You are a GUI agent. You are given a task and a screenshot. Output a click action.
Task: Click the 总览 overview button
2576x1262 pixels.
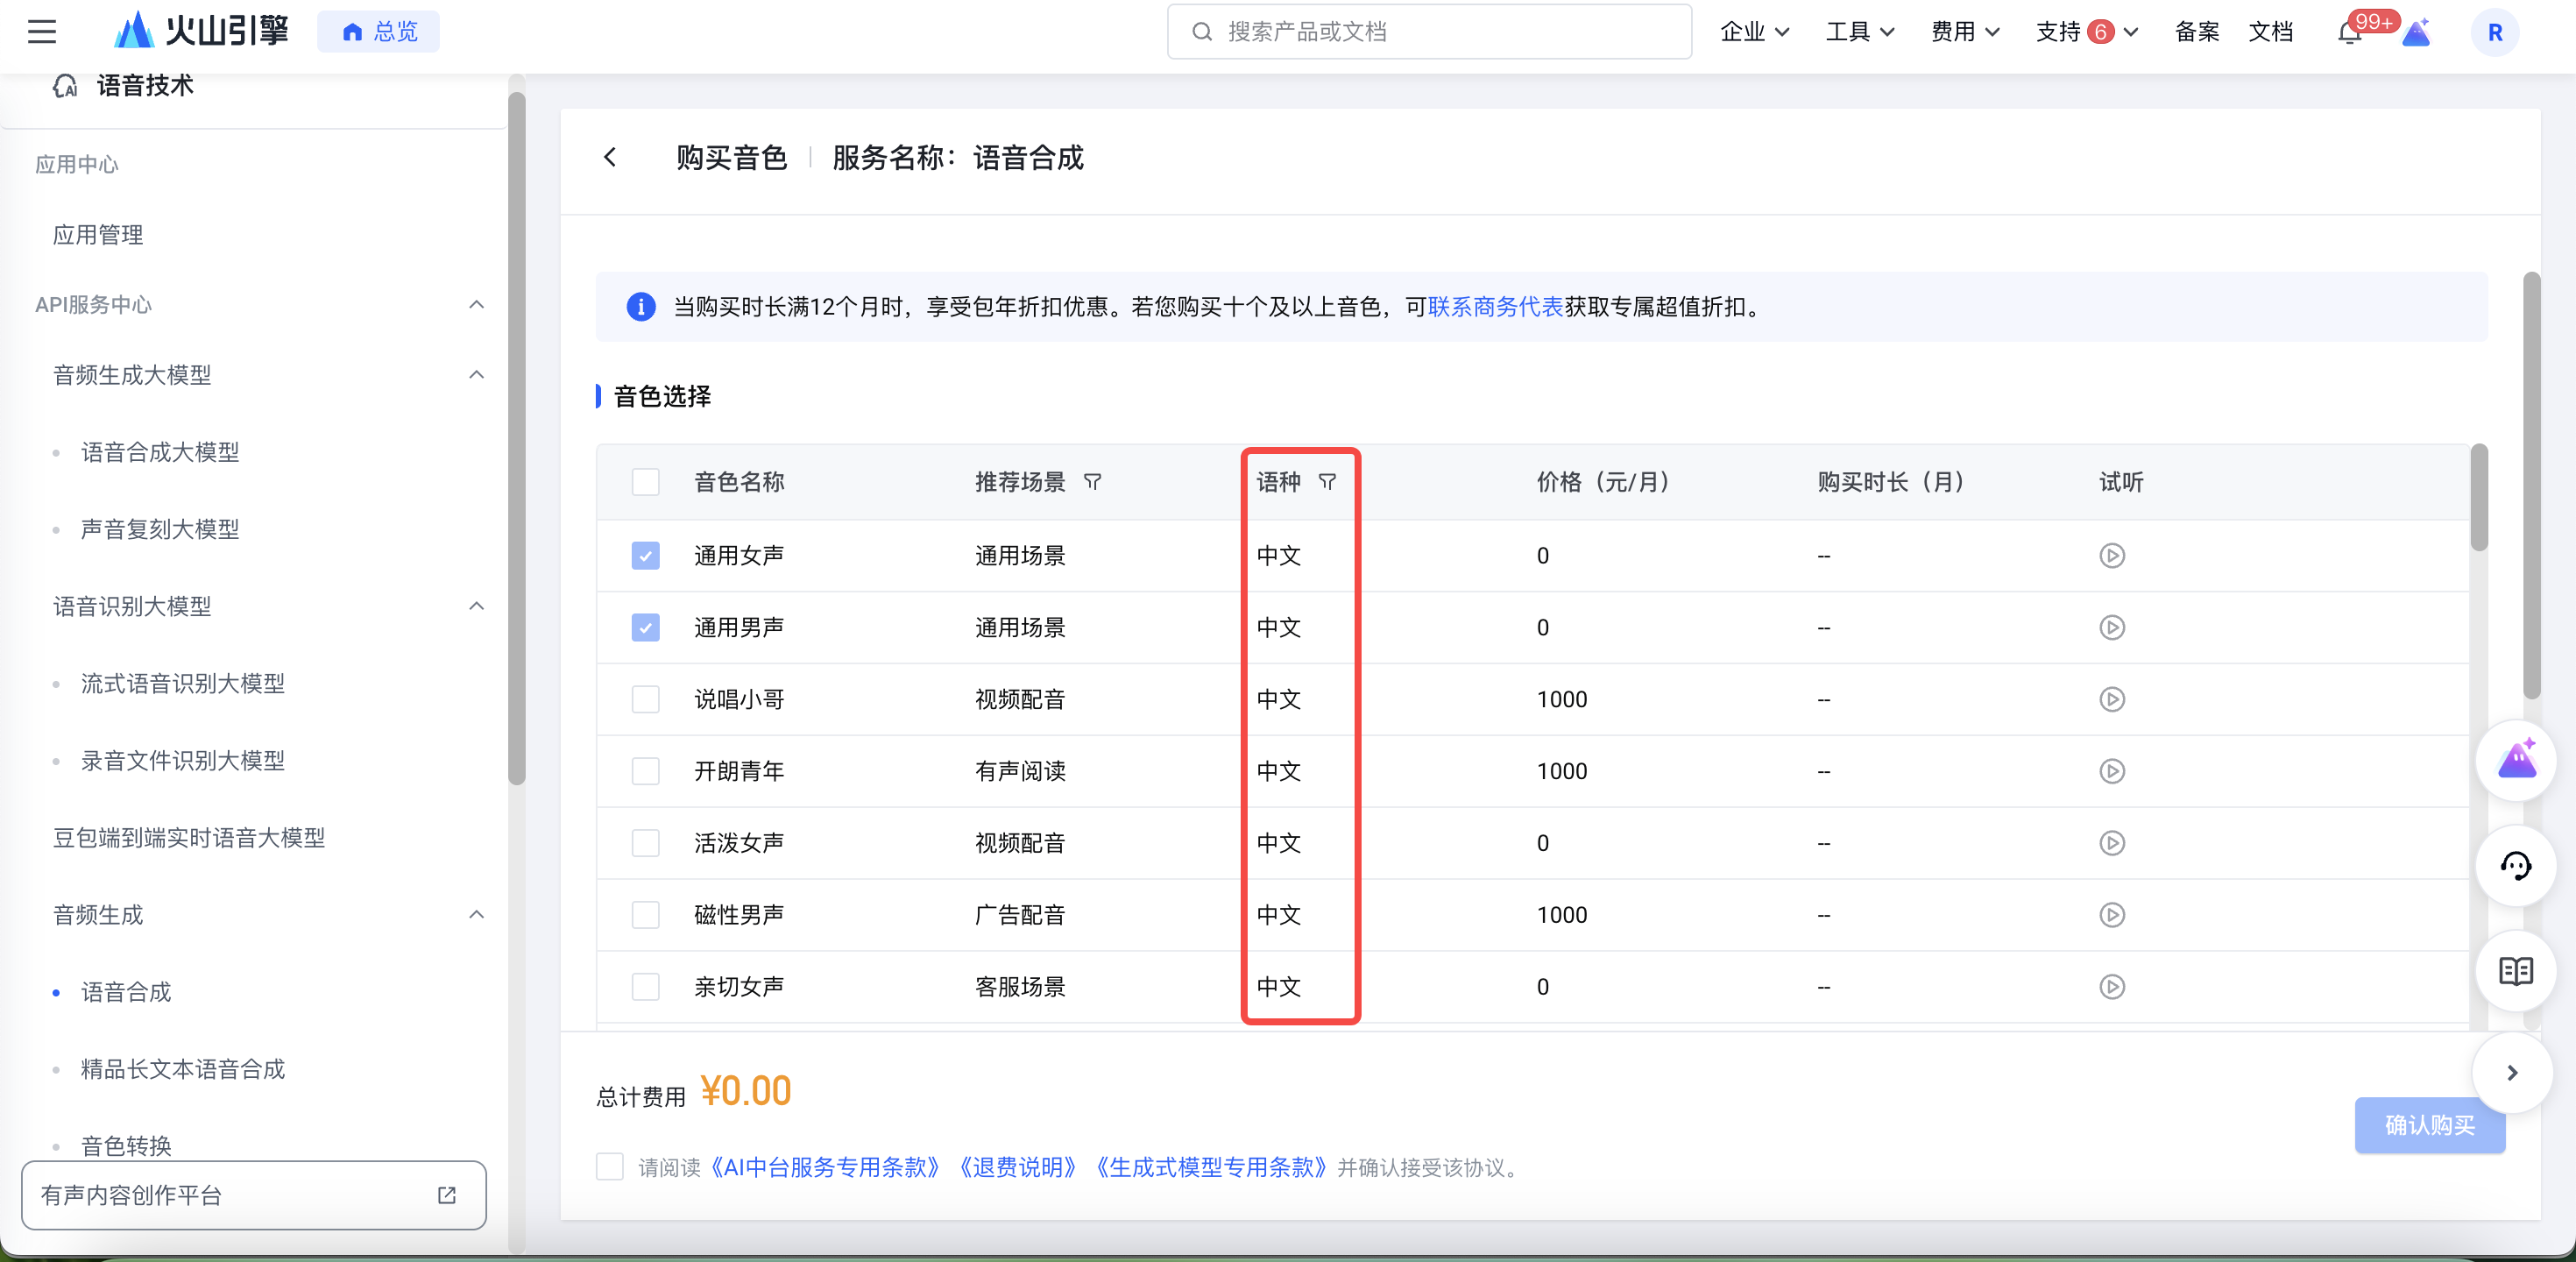379,32
